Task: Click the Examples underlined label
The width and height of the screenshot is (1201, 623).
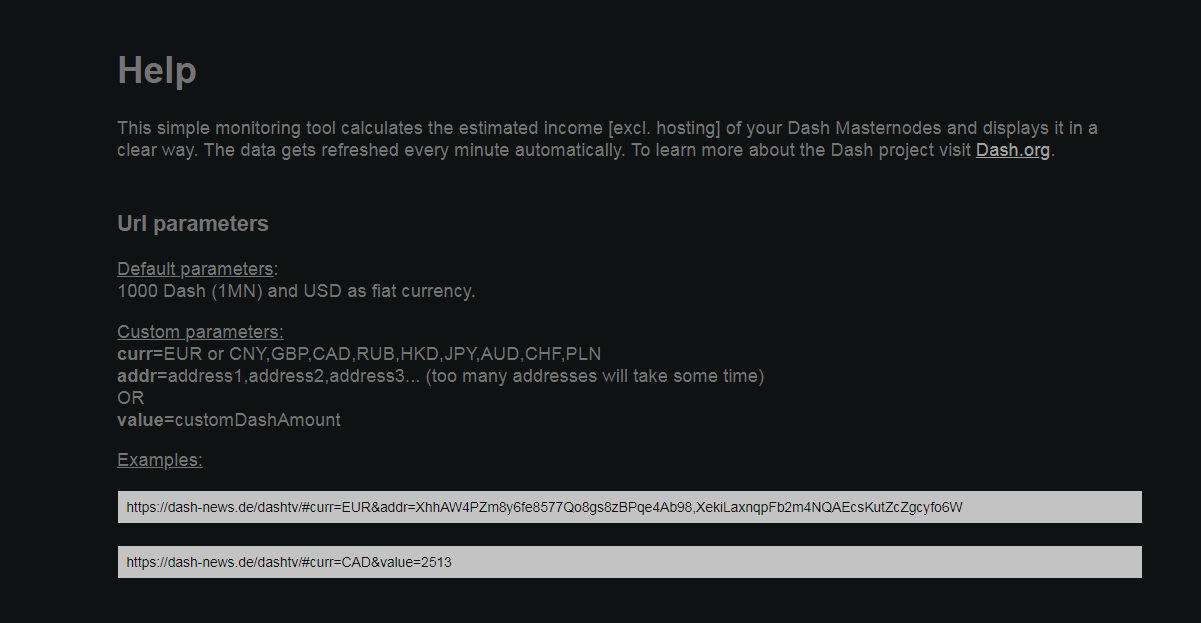Action: click(x=160, y=460)
